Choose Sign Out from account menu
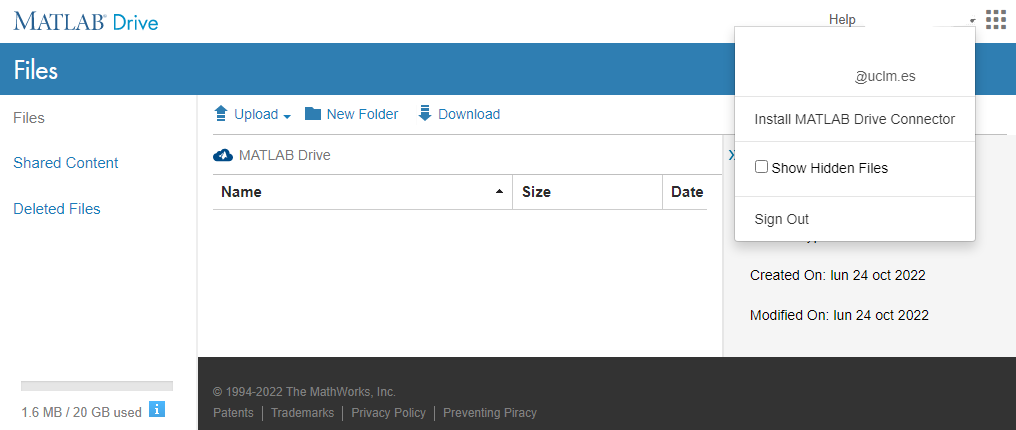 pos(781,219)
